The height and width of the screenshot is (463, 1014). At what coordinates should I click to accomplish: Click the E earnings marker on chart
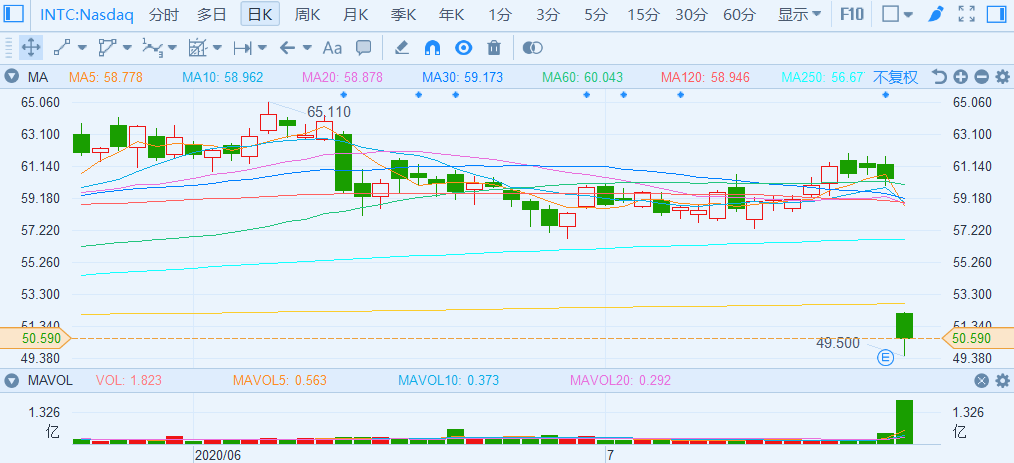click(x=885, y=357)
